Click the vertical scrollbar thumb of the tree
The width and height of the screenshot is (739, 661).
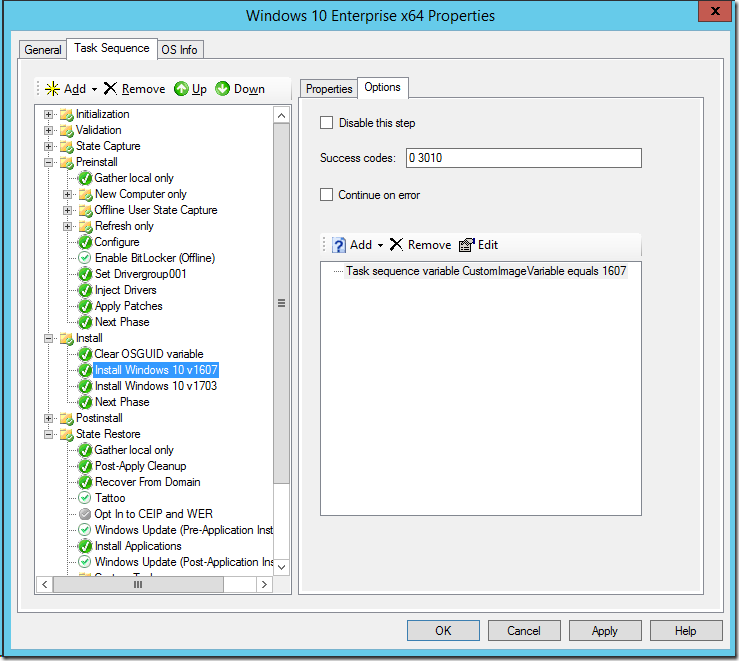281,303
